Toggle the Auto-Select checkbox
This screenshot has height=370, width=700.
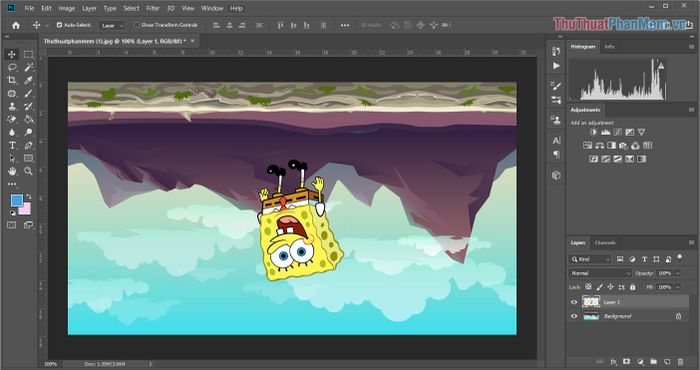click(x=59, y=25)
